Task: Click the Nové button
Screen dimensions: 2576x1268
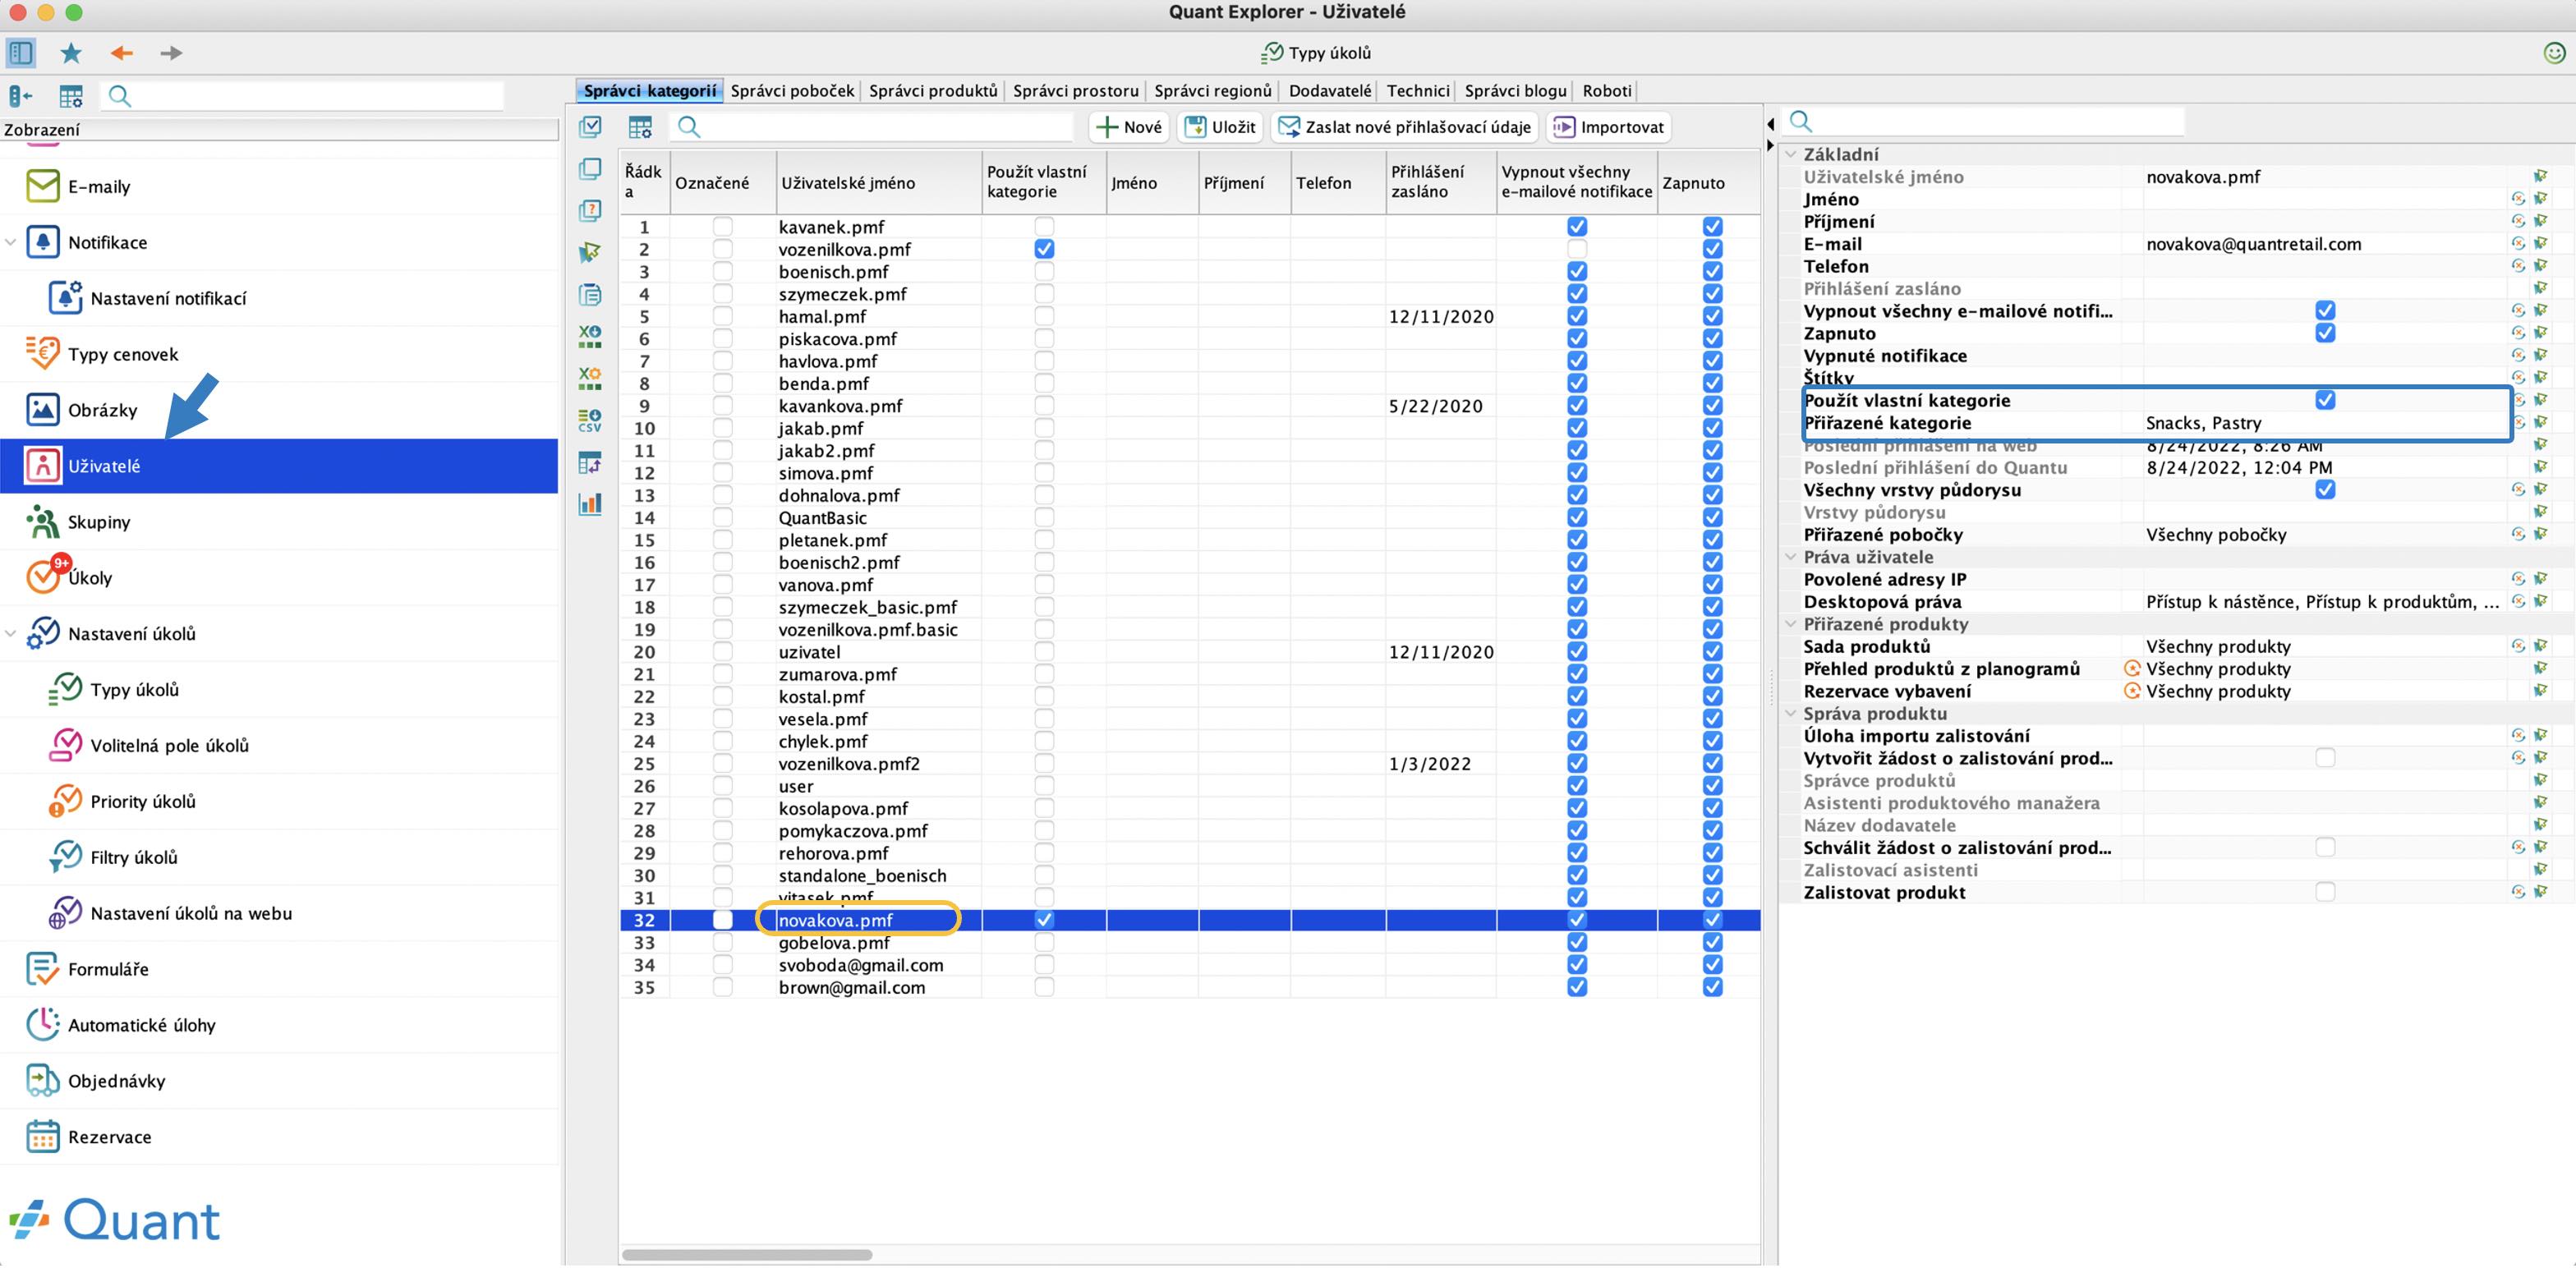Action: pyautogui.click(x=1129, y=127)
